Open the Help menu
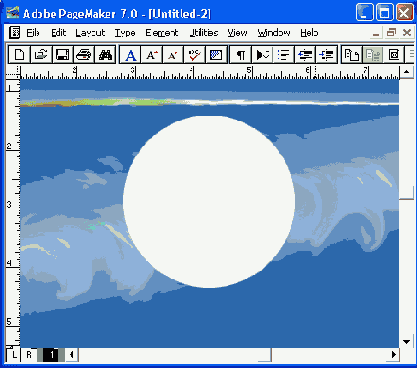 coord(309,33)
